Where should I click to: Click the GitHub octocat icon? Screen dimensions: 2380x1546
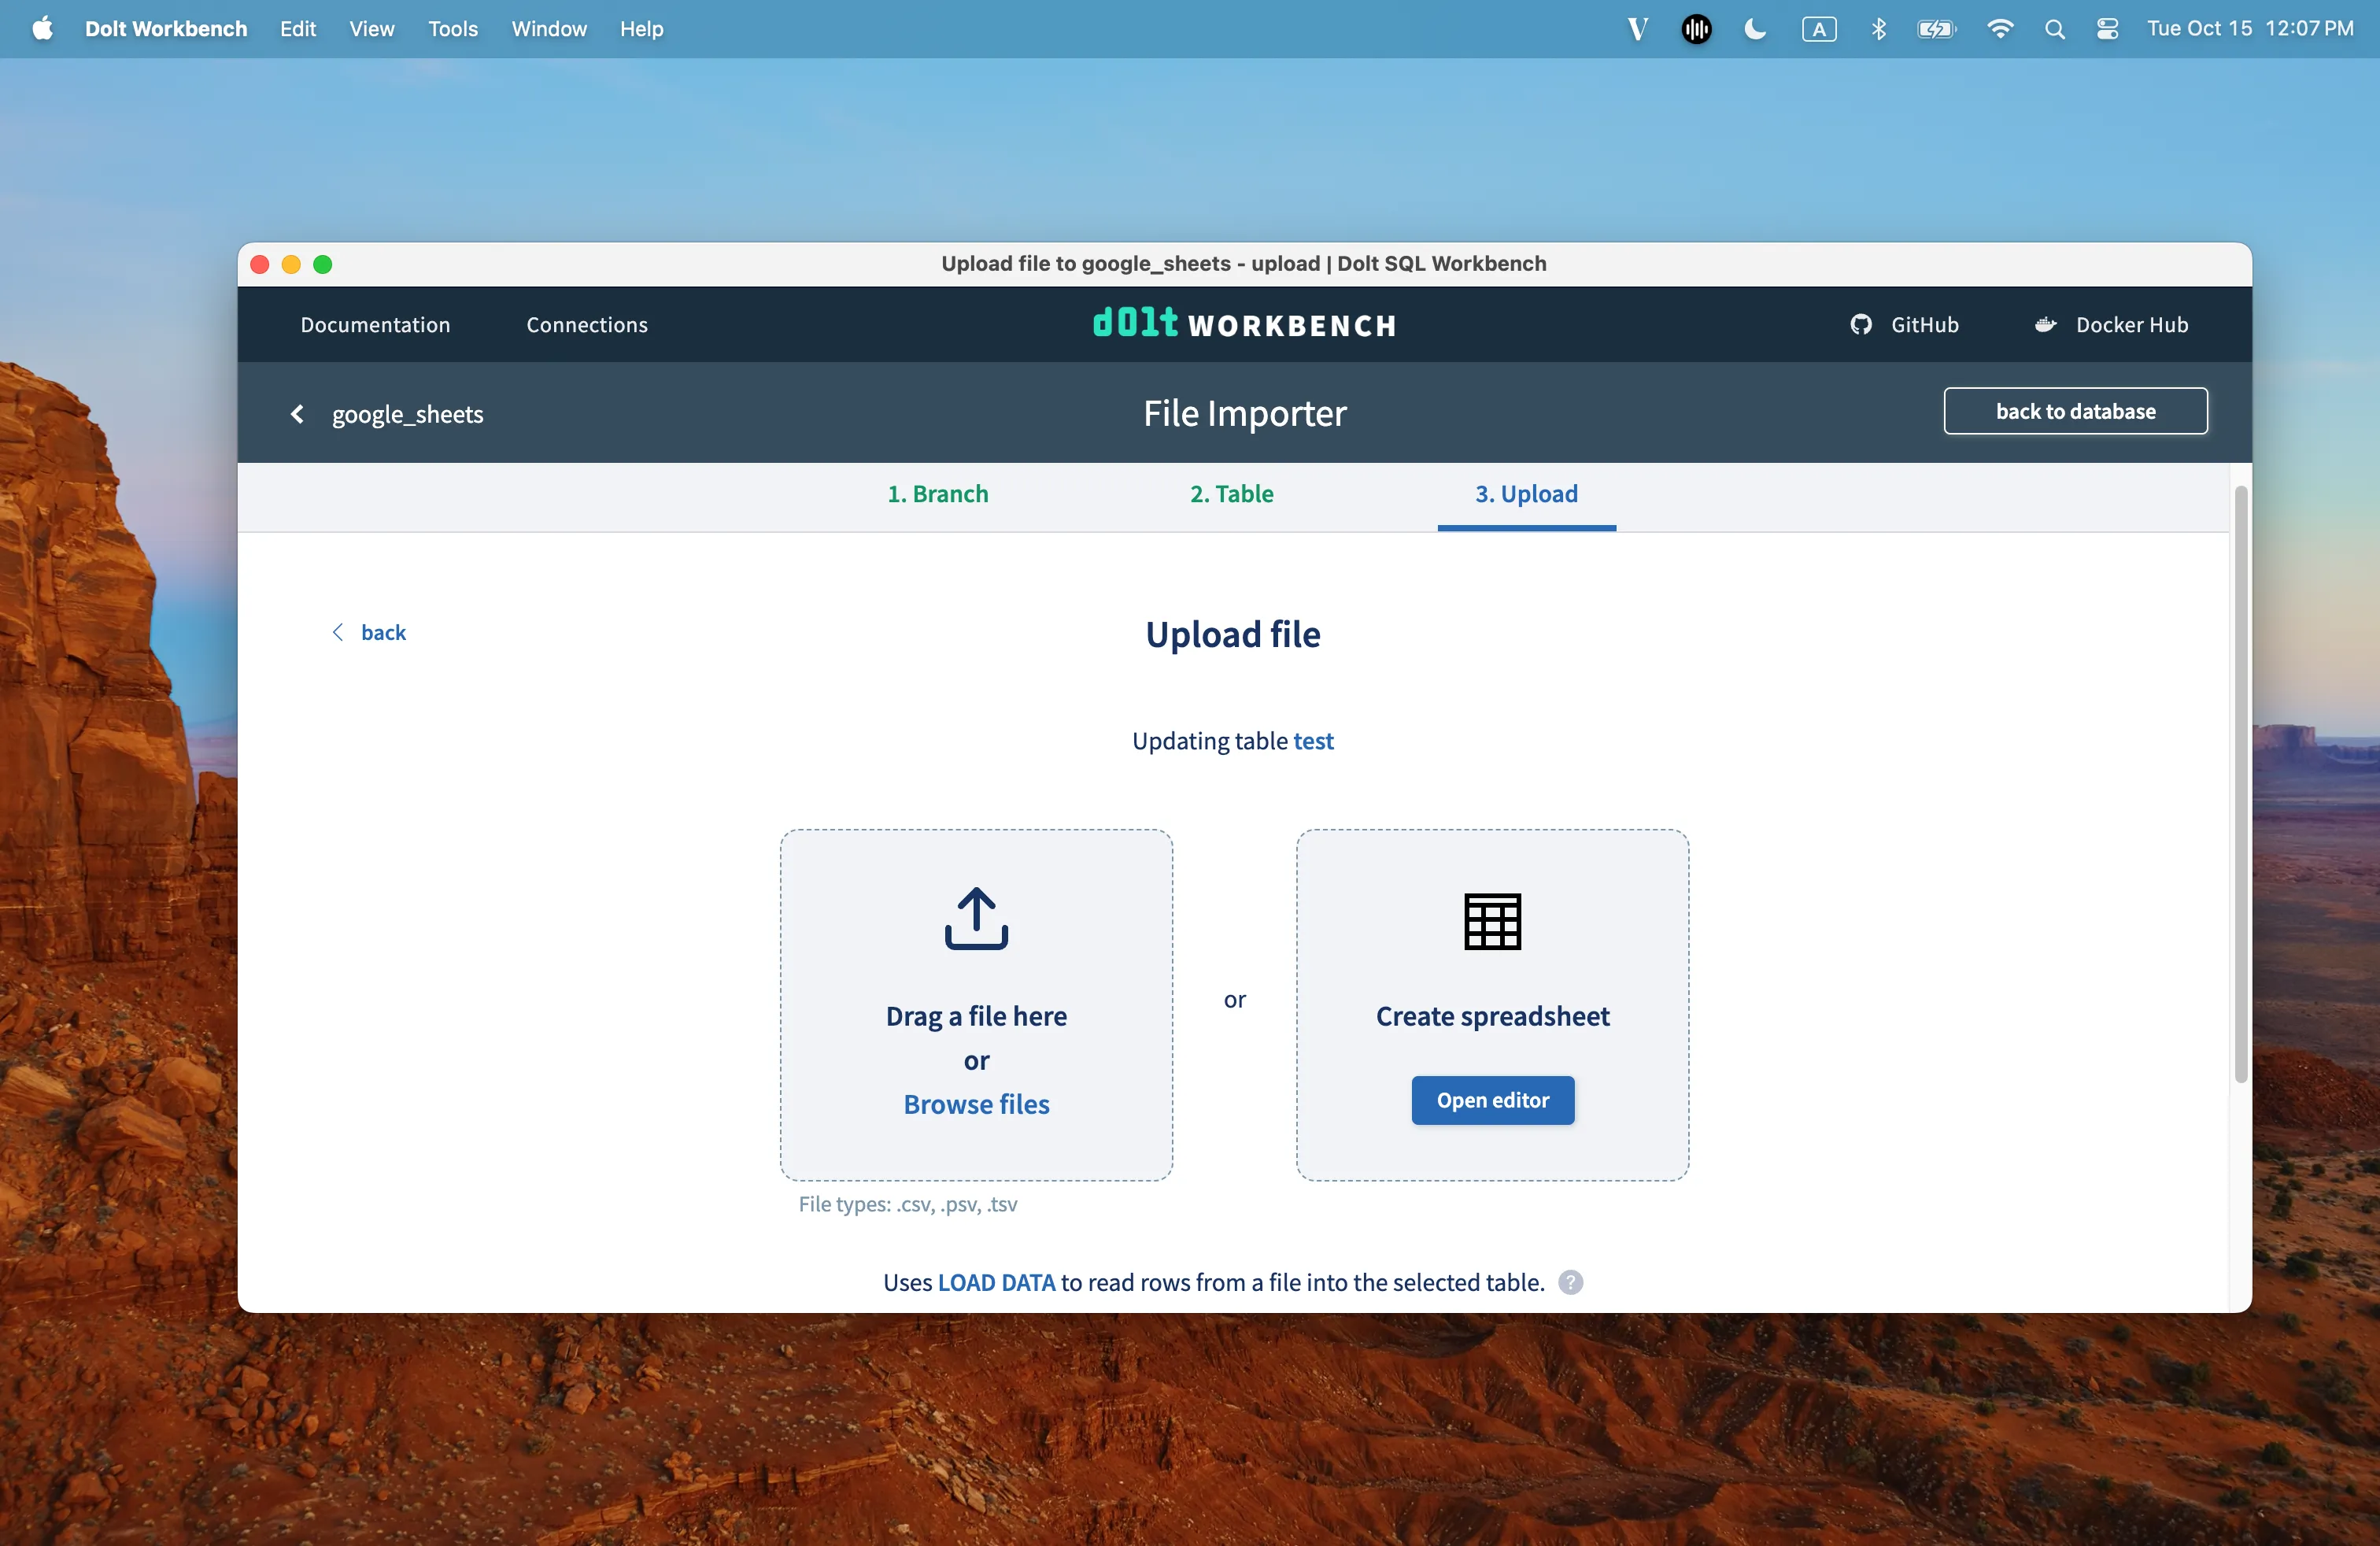[1860, 325]
